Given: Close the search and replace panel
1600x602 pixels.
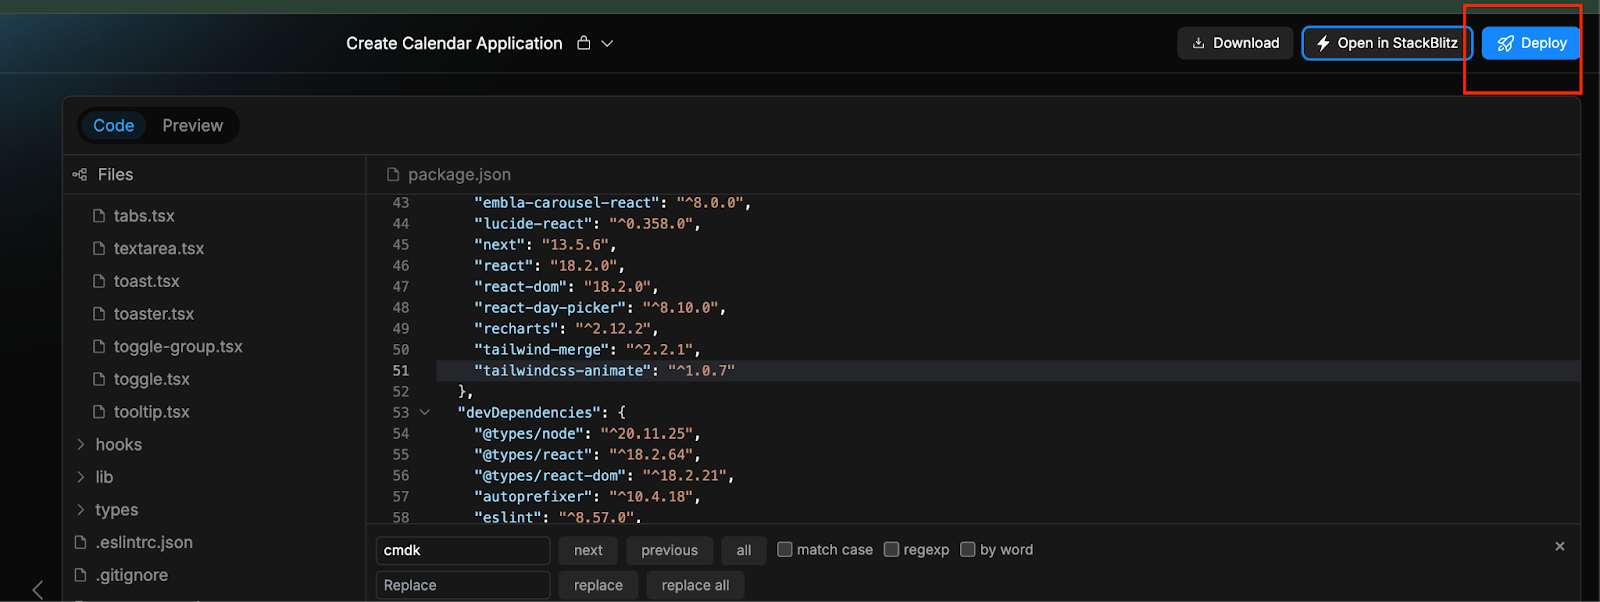Looking at the screenshot, I should click(x=1560, y=546).
